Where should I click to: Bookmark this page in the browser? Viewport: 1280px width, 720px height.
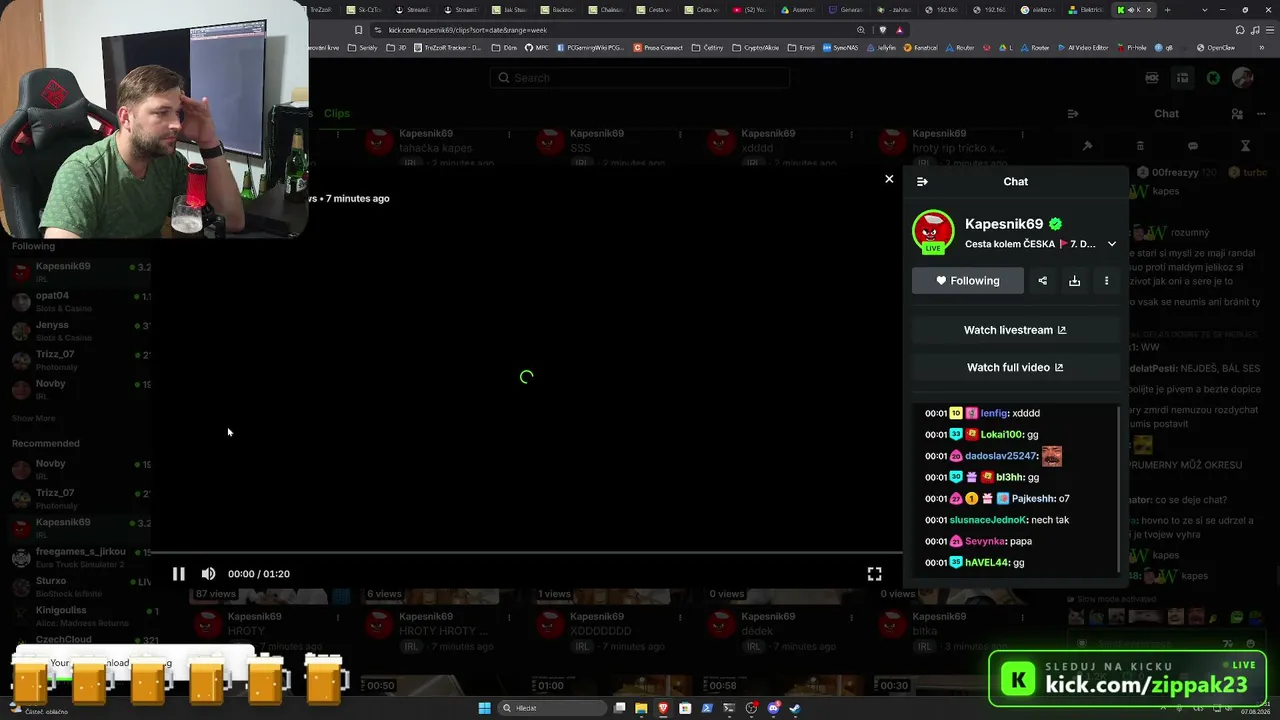click(x=358, y=30)
